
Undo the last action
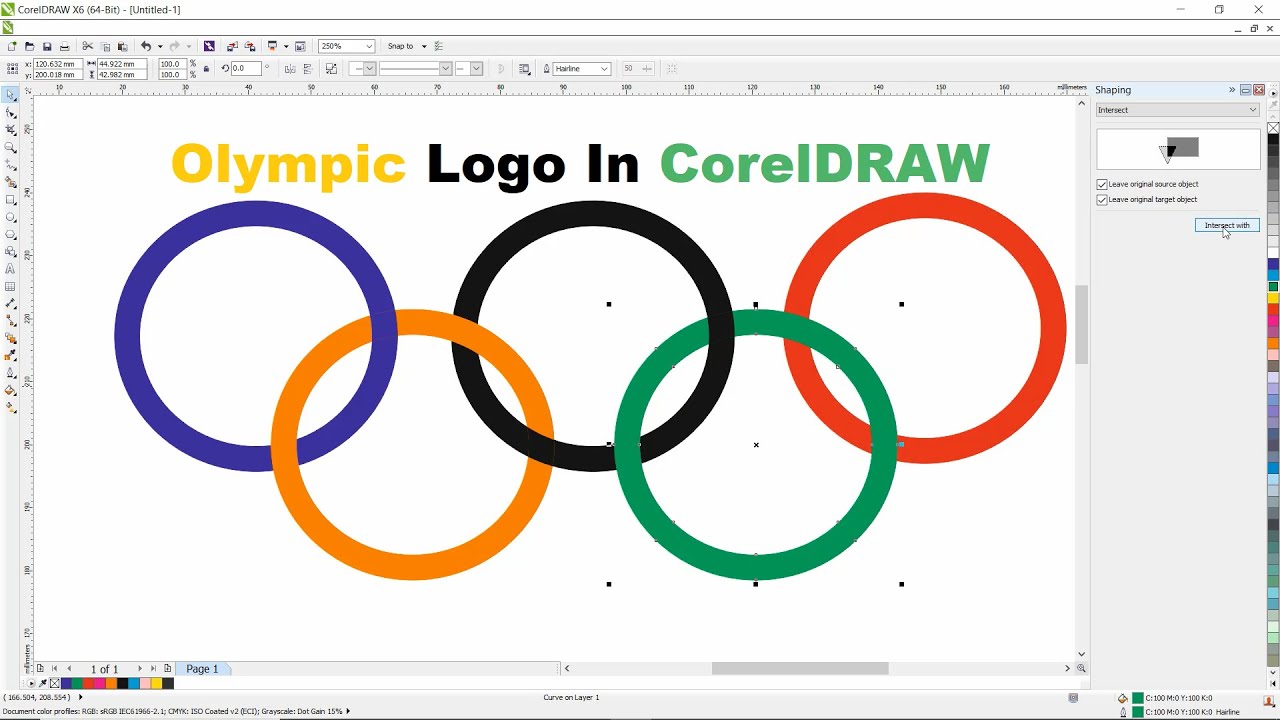pos(146,46)
